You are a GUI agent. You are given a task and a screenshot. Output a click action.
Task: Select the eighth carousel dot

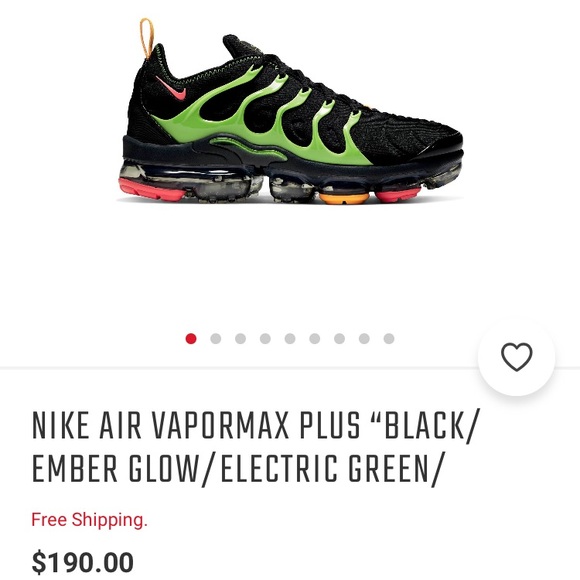click(x=364, y=338)
